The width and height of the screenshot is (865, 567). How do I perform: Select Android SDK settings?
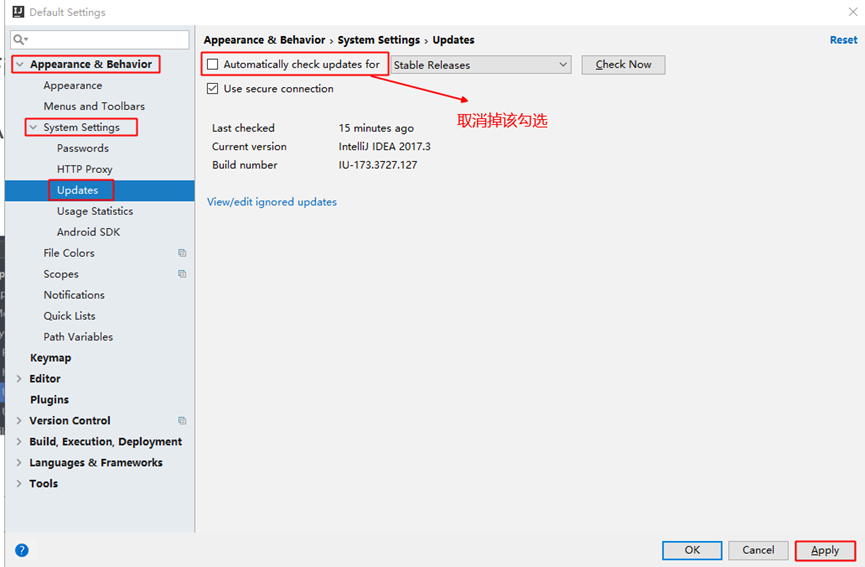coord(88,232)
